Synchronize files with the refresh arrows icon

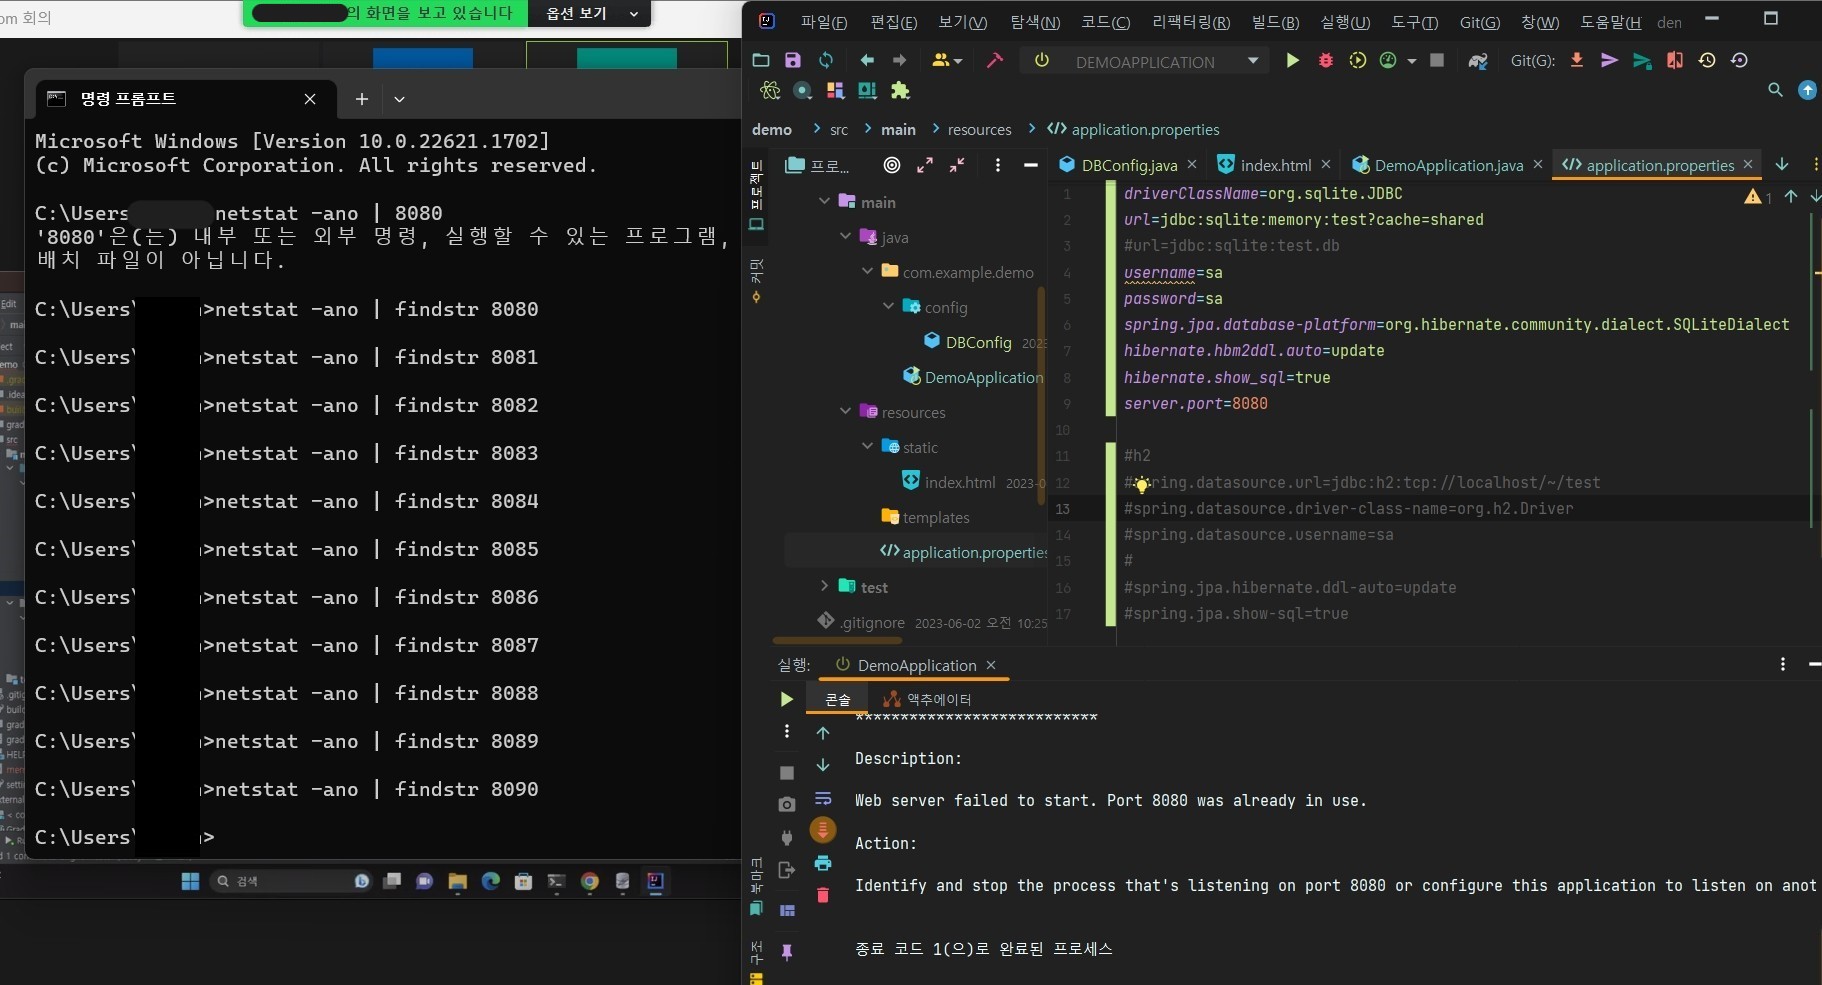tap(826, 61)
